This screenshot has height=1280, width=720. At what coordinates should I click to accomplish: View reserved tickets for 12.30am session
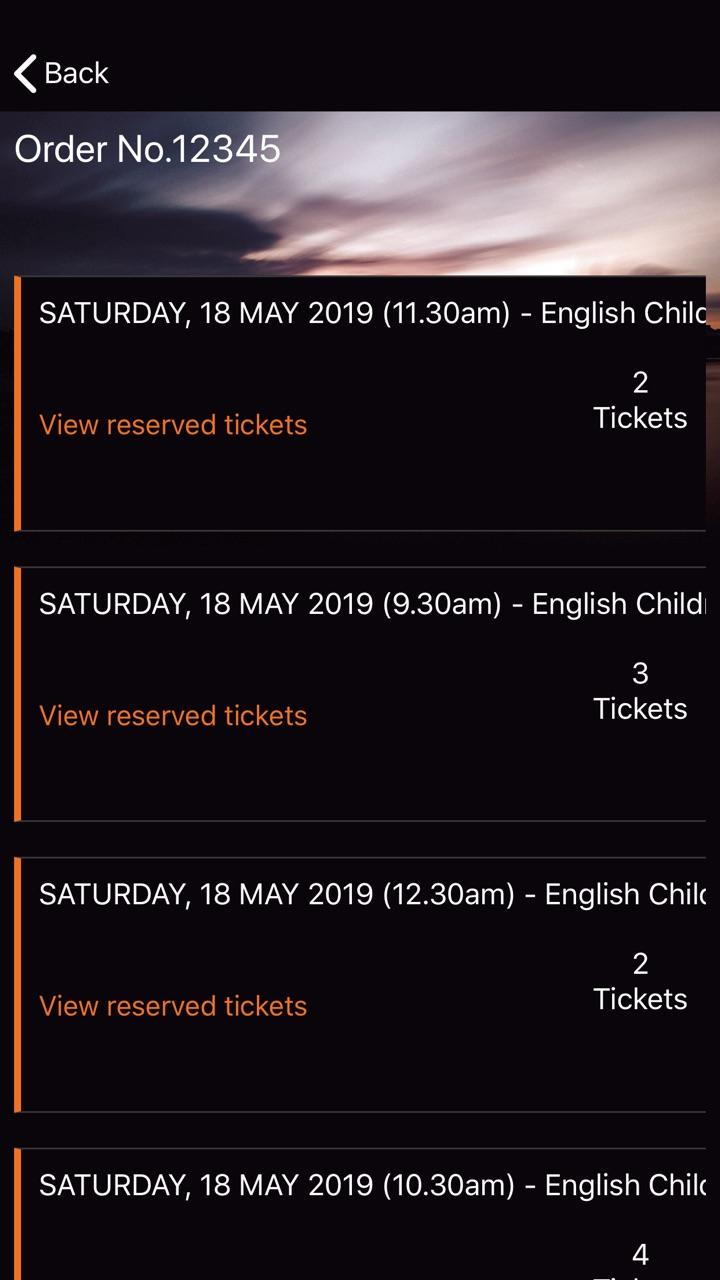173,1006
